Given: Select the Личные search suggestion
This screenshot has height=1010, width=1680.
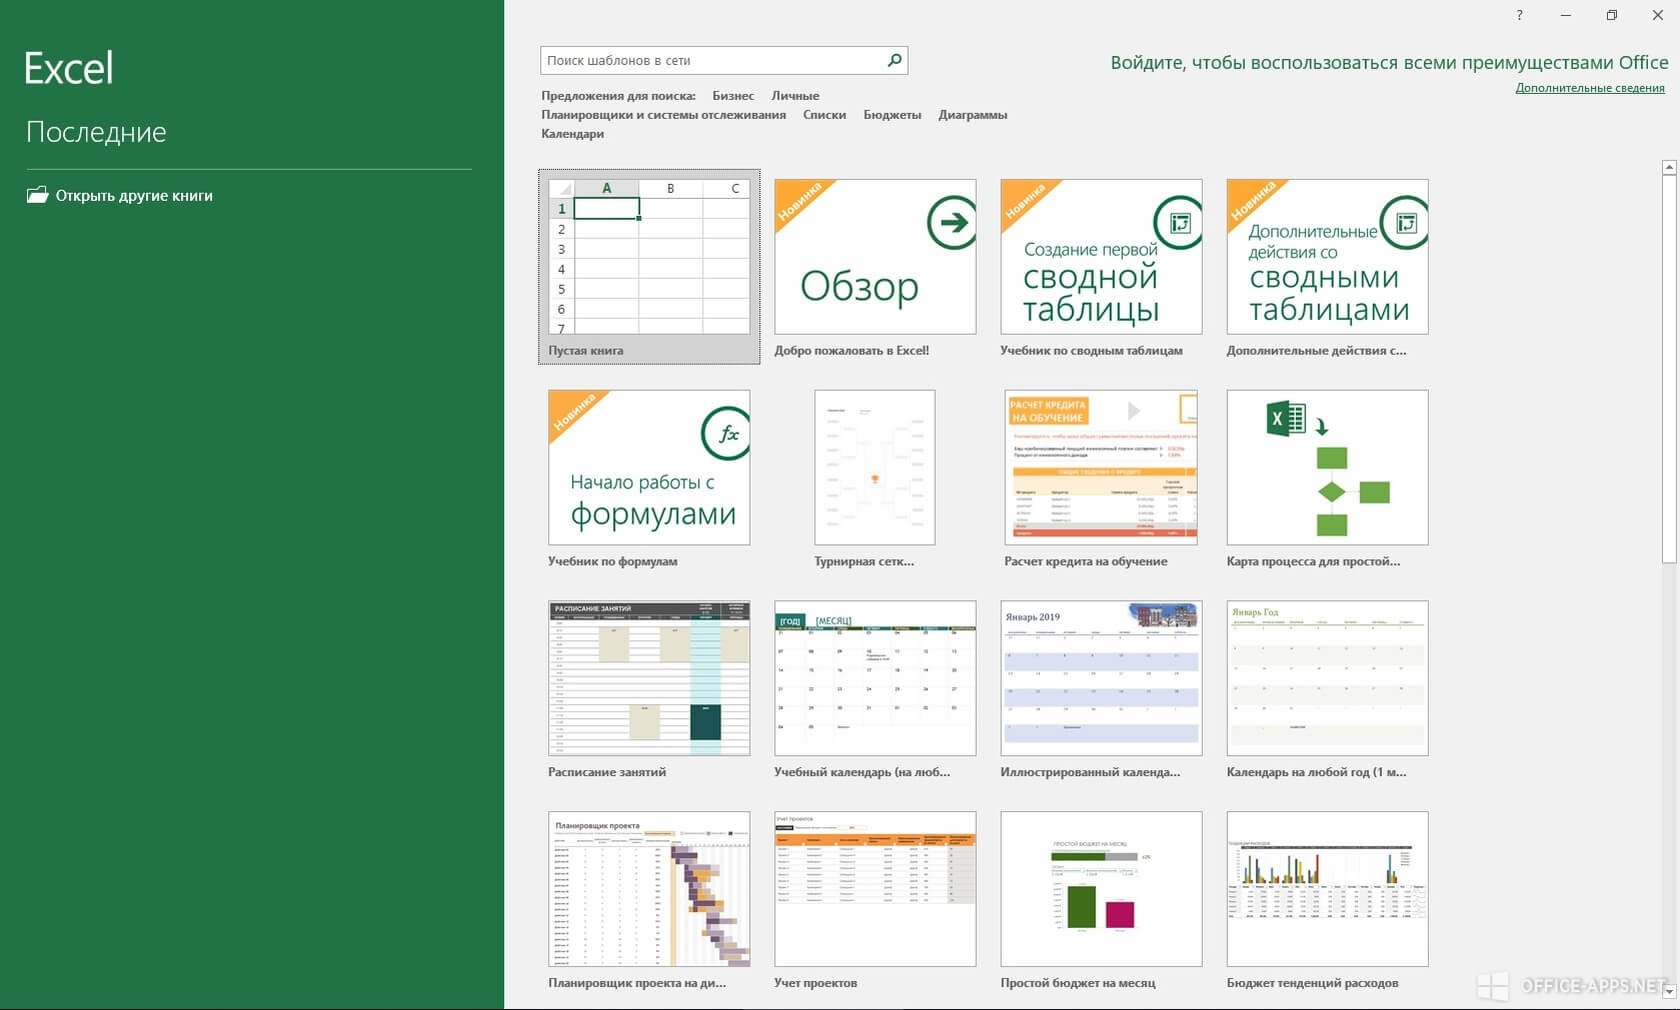Looking at the screenshot, I should tap(795, 96).
